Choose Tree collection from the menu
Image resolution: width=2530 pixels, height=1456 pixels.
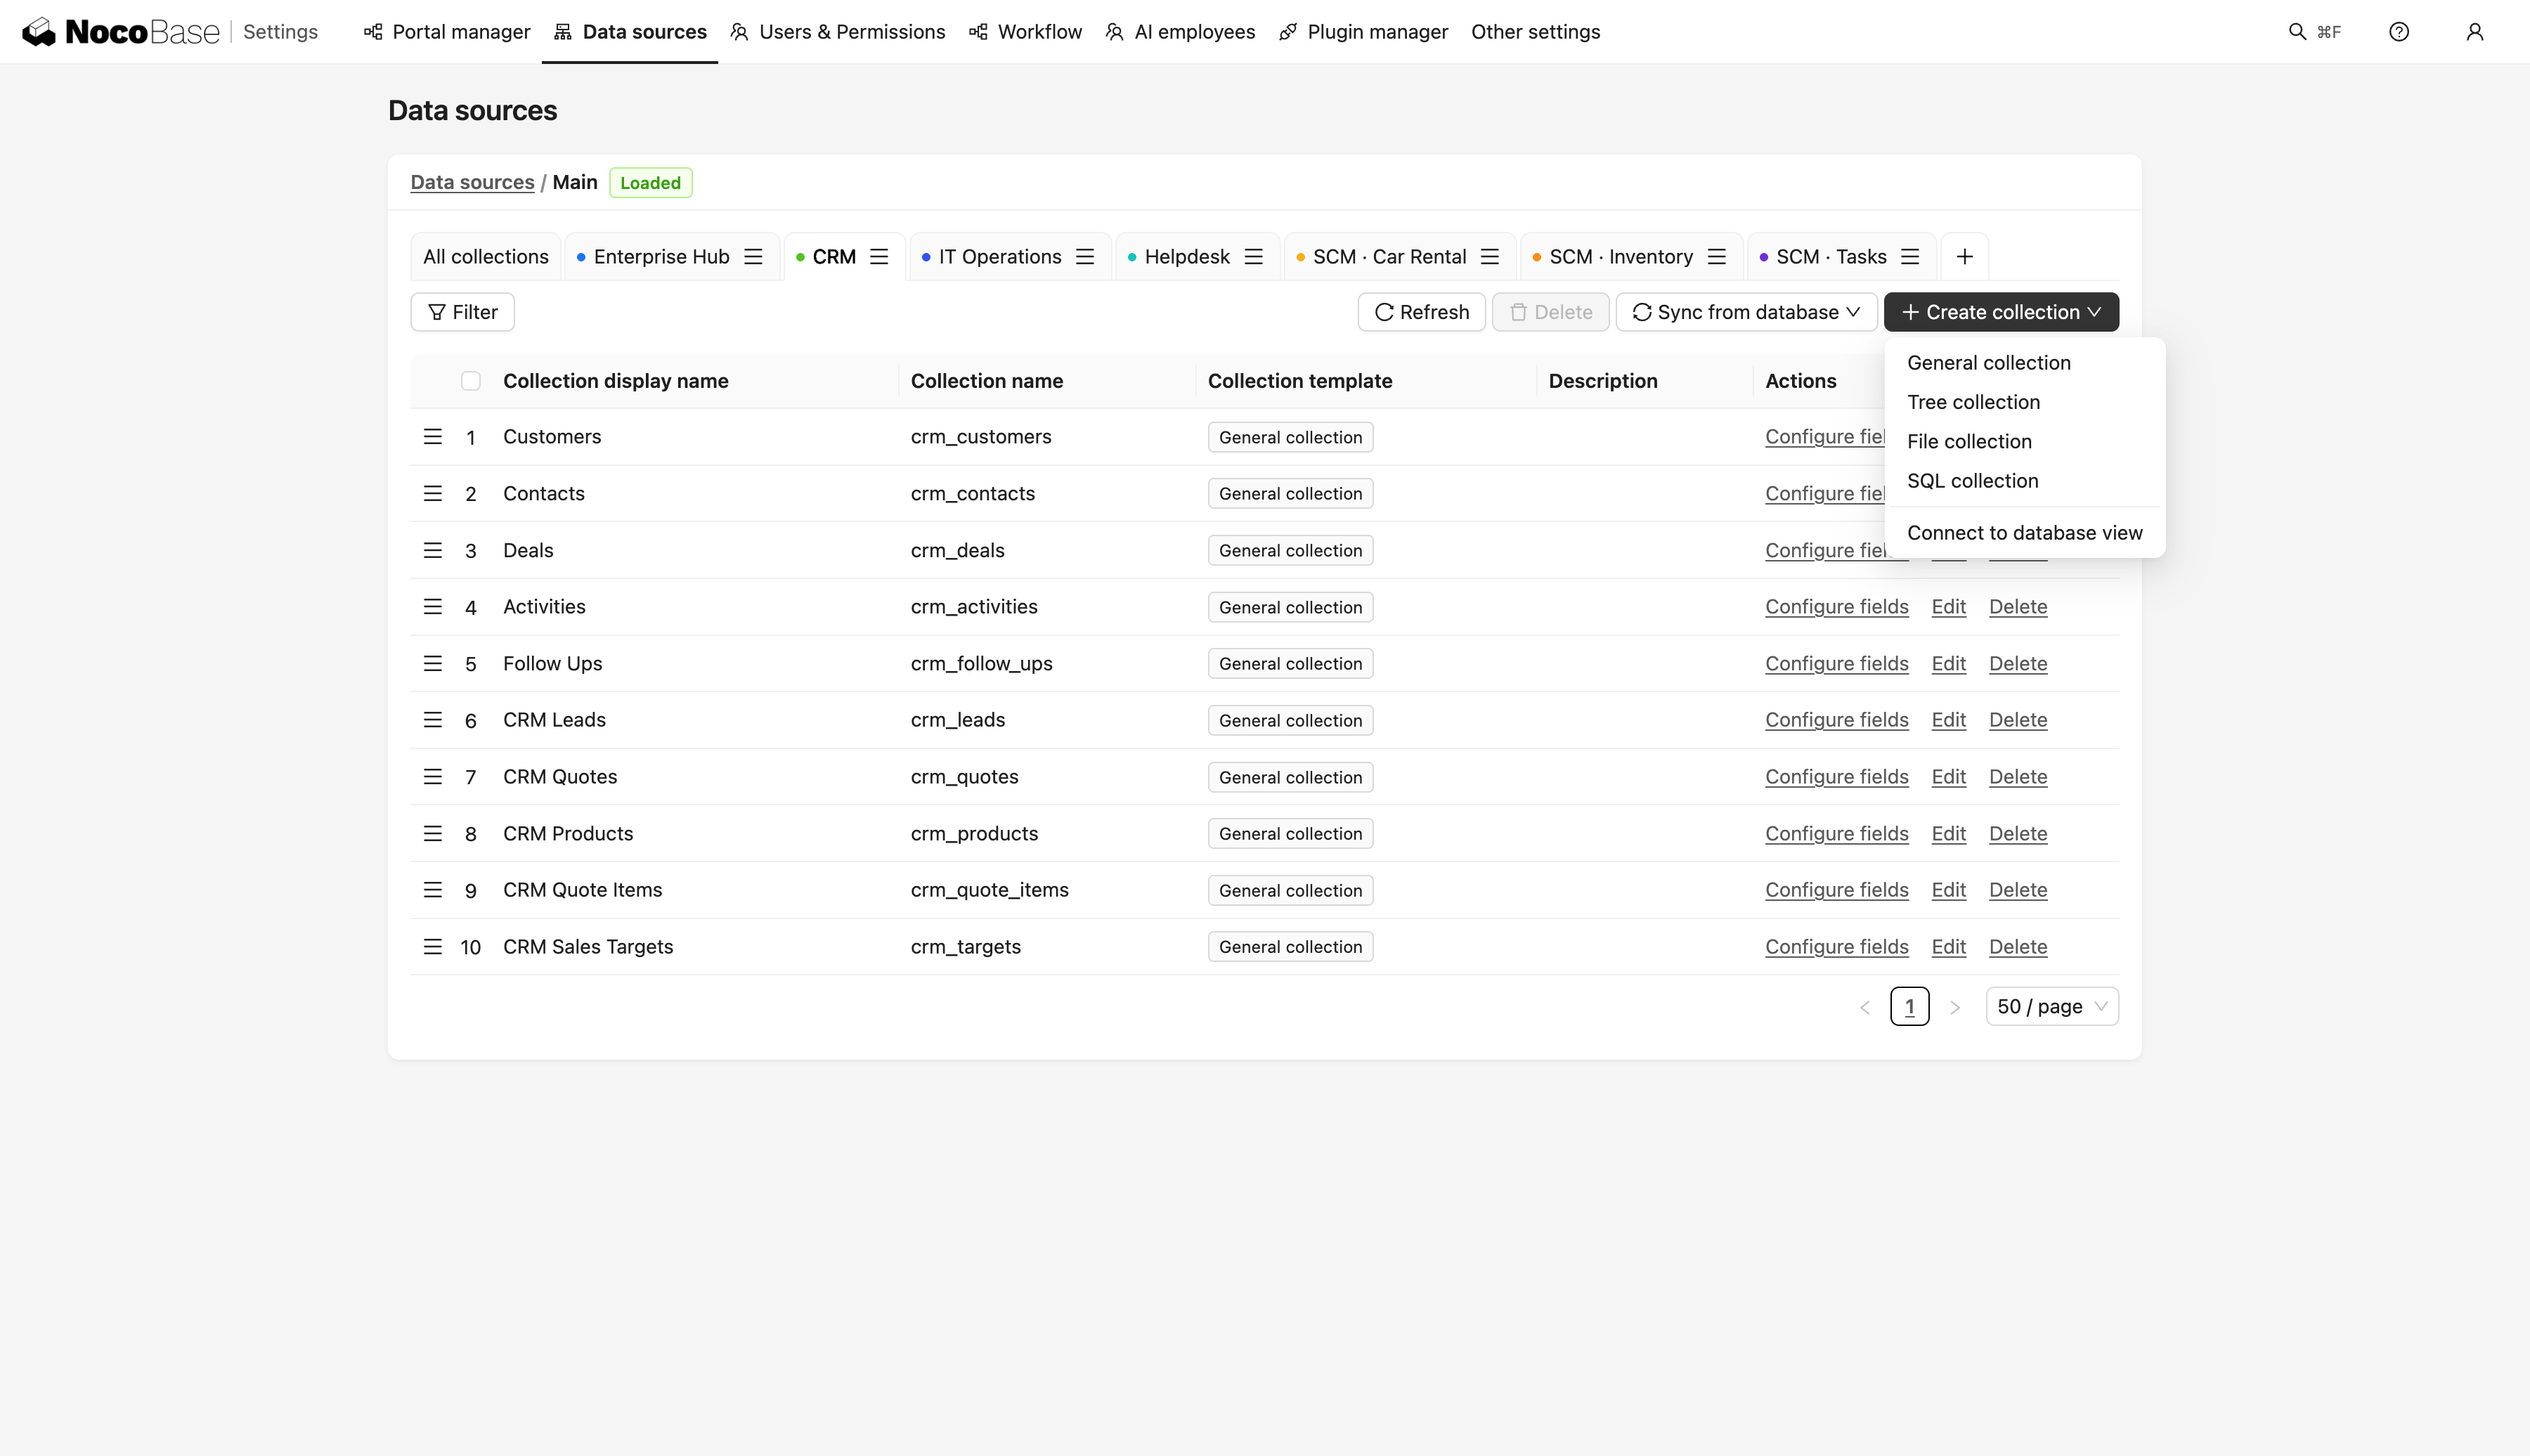point(2025,402)
